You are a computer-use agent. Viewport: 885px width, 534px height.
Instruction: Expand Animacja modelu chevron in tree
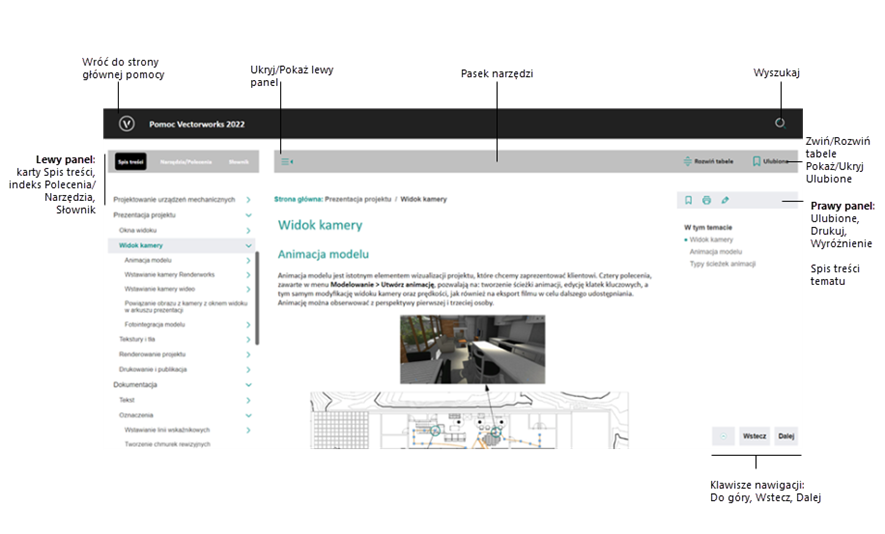[248, 260]
